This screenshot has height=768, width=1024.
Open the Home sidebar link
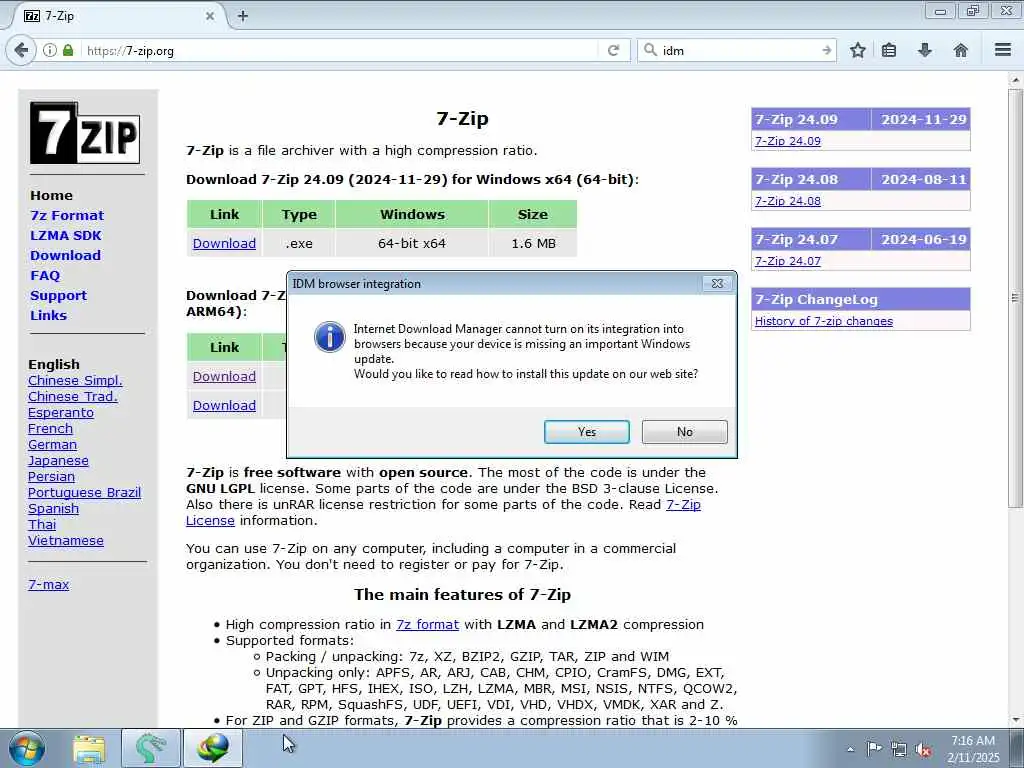click(x=51, y=195)
